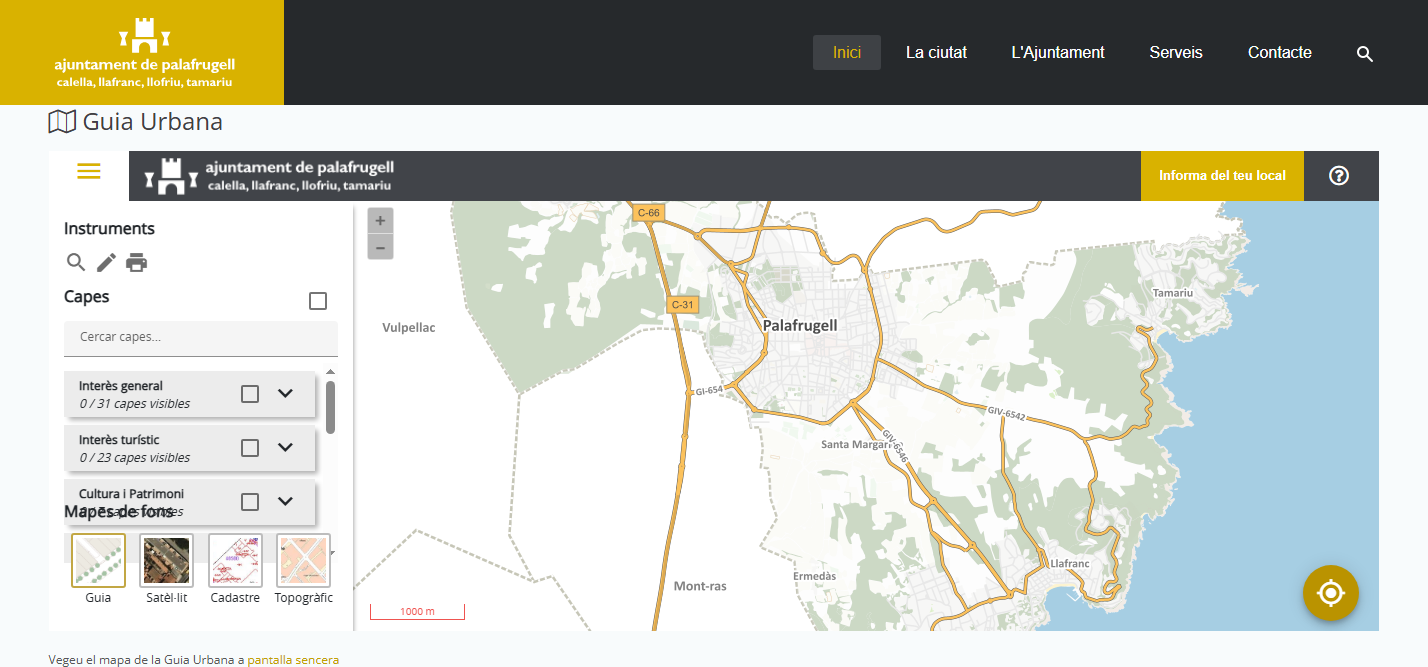
Task: Open the website search icon in header
Action: [x=1364, y=54]
